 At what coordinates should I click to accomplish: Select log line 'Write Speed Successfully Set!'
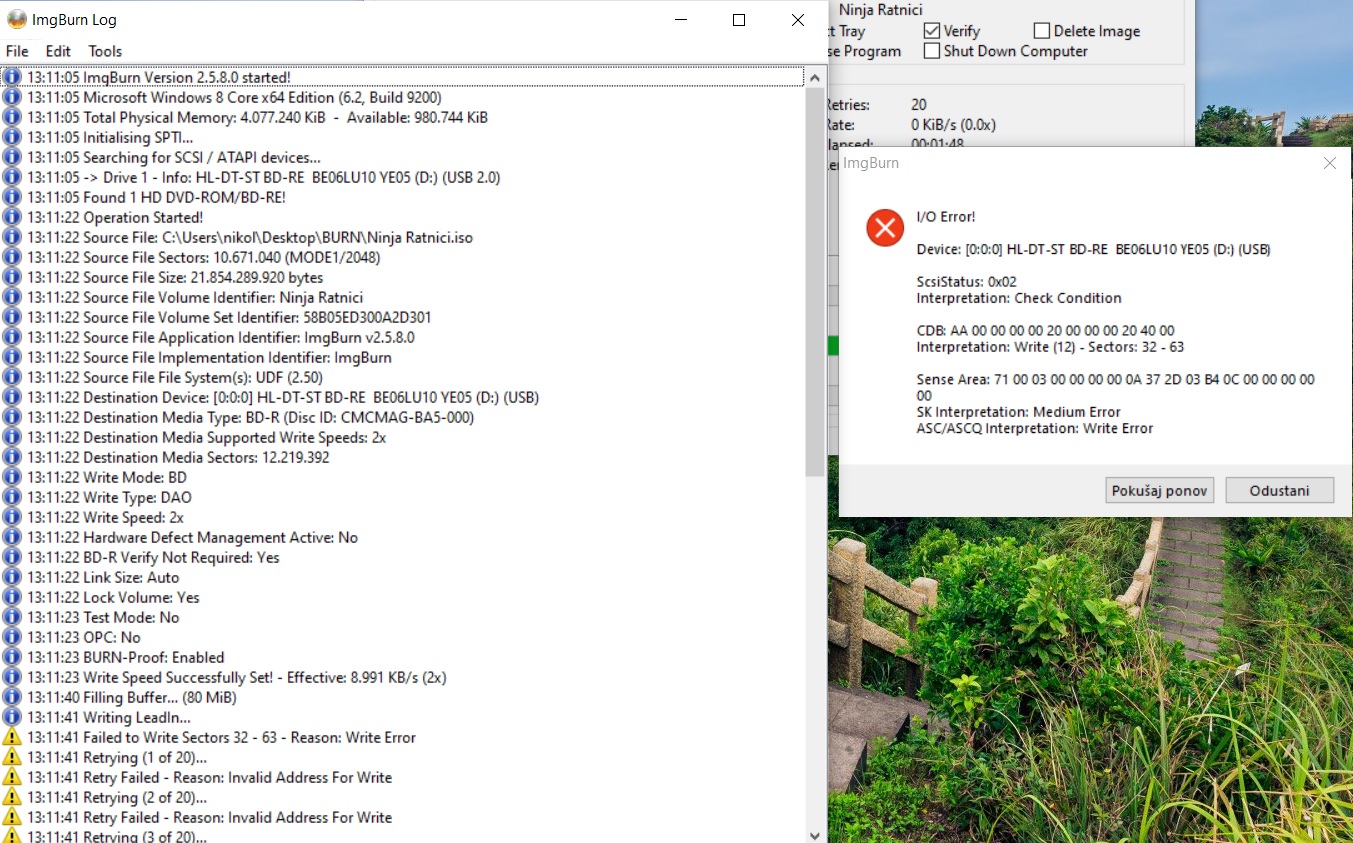(x=403, y=677)
